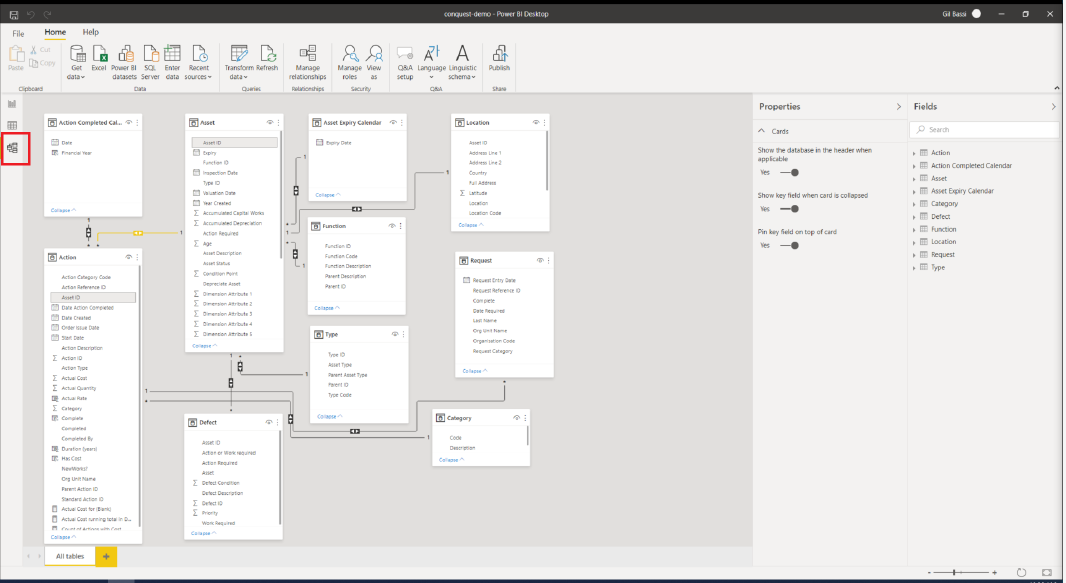The image size is (1066, 583).
Task: Refresh the data model
Action: coord(267,58)
